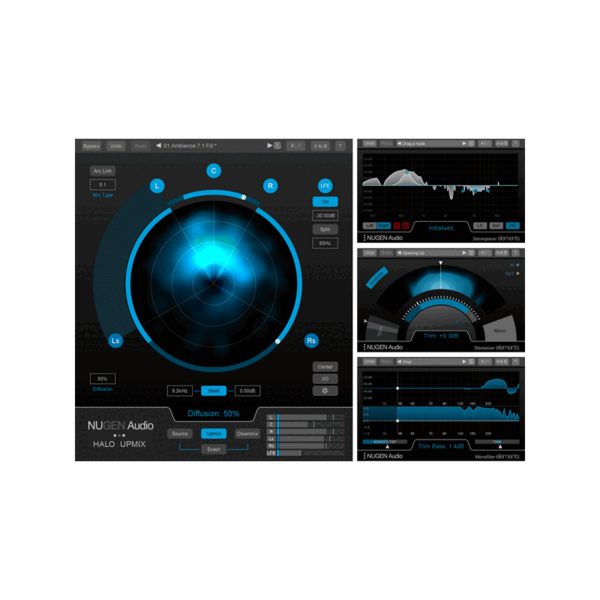Go to previous preset in Halo Upmix
The width and height of the screenshot is (600, 600).
[158, 146]
